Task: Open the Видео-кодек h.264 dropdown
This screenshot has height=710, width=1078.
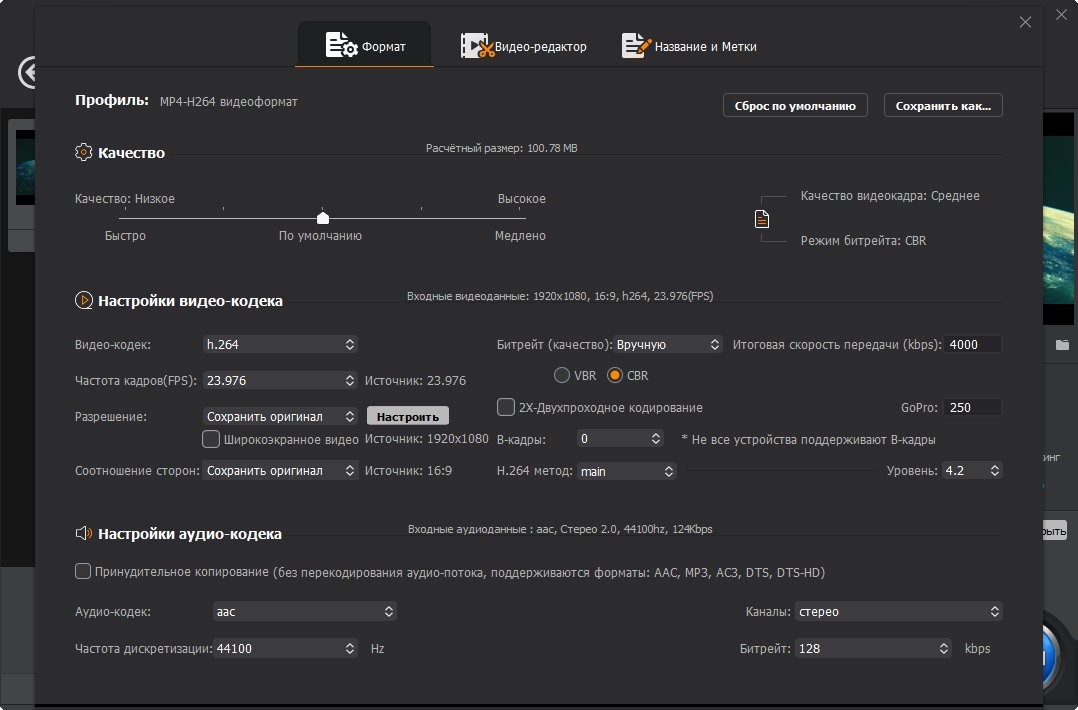Action: point(280,344)
